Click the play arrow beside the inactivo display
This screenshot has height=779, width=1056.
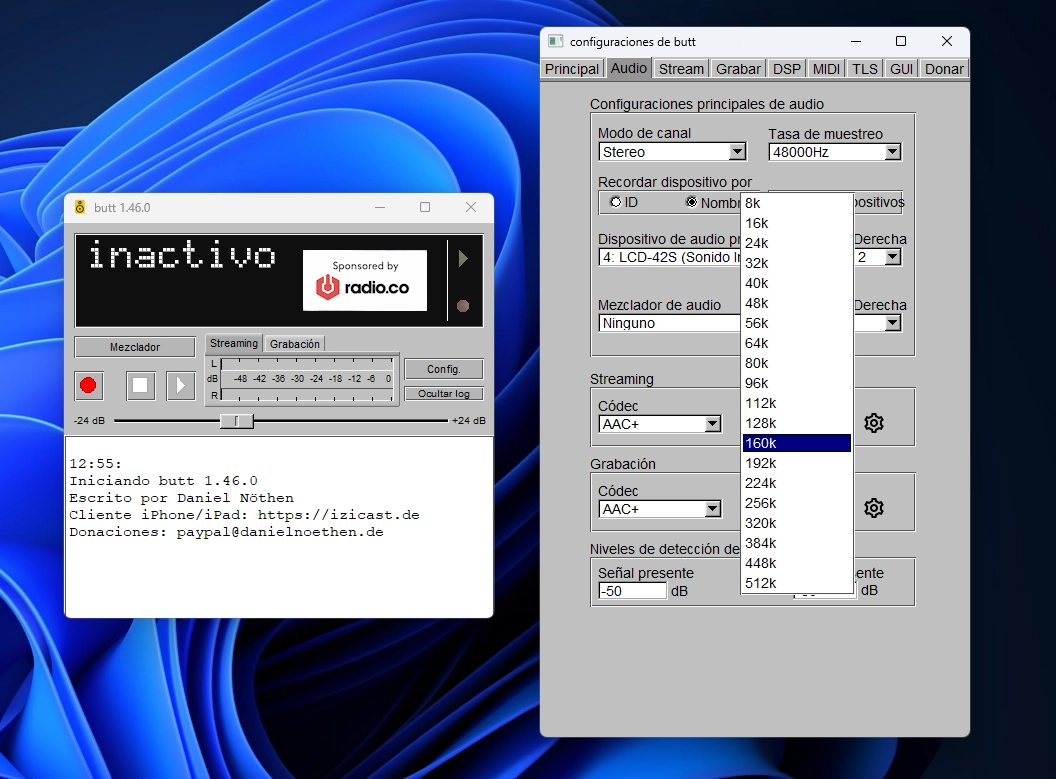[462, 258]
